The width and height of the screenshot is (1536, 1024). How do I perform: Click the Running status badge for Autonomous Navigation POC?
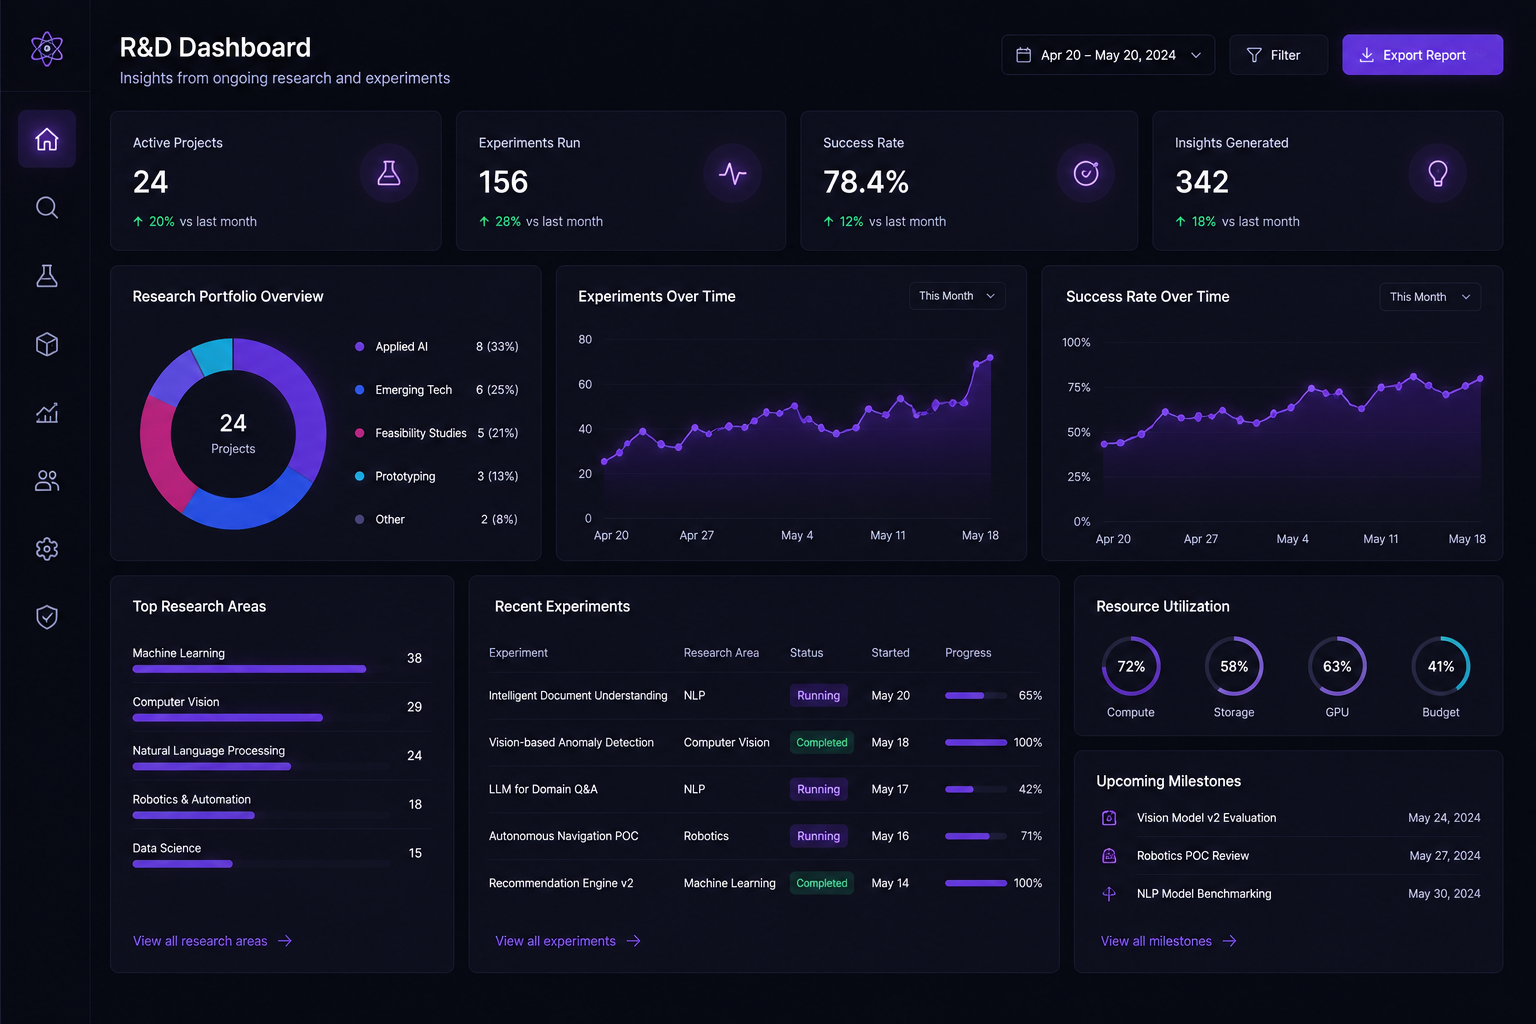[x=818, y=836]
